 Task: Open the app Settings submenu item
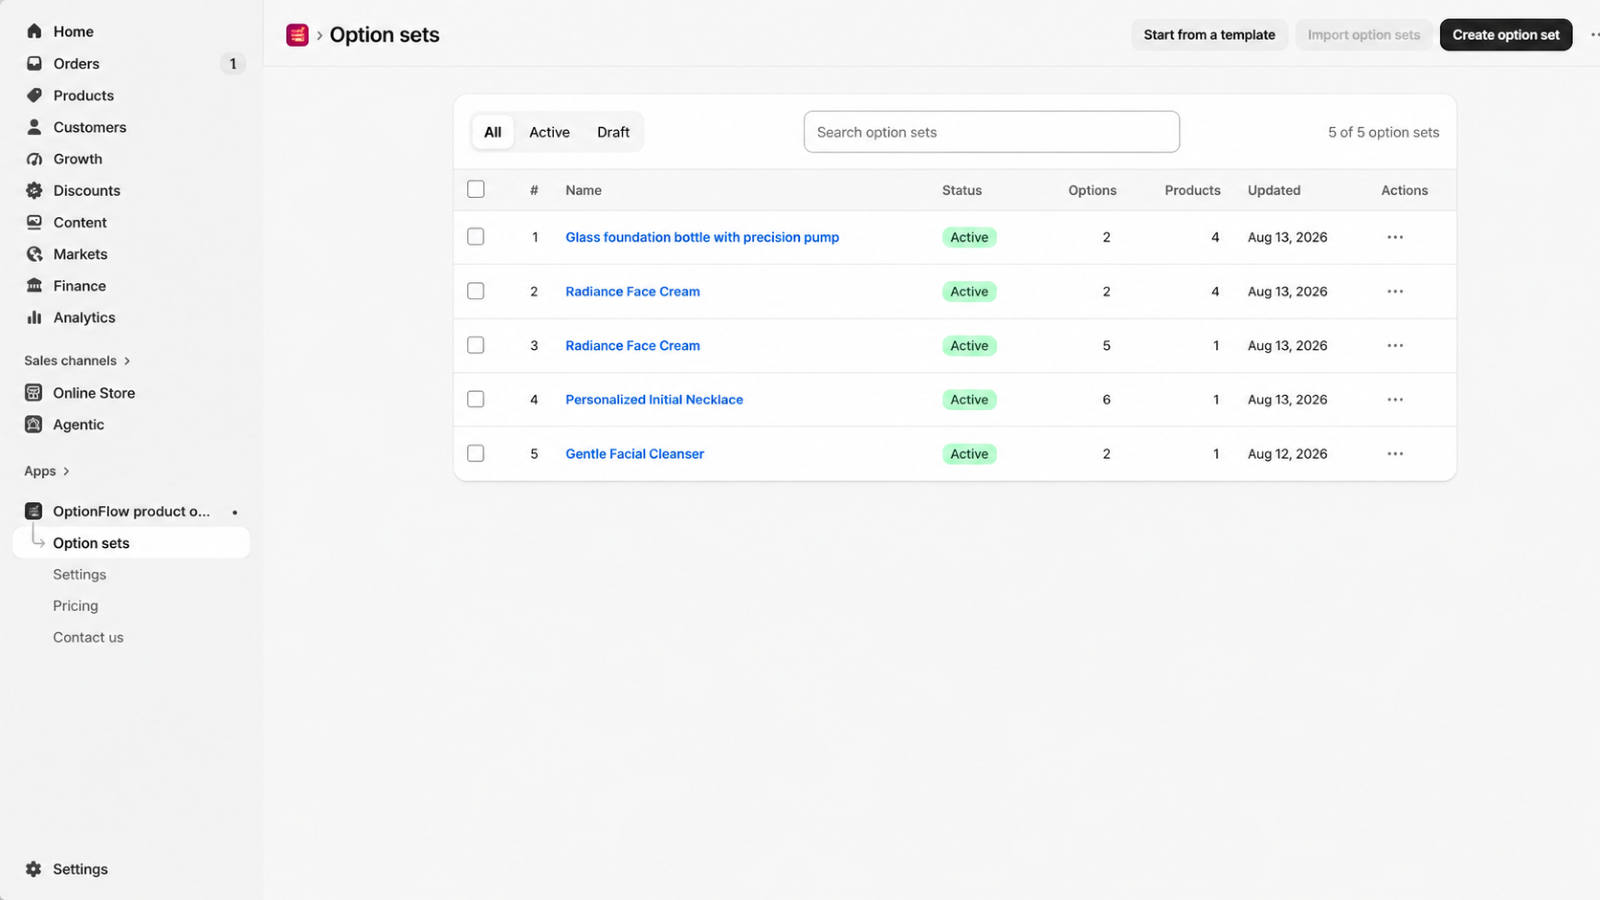pyautogui.click(x=79, y=575)
